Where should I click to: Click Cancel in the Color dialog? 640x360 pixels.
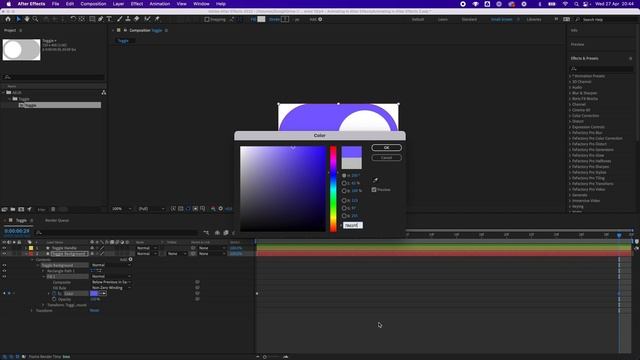[386, 158]
